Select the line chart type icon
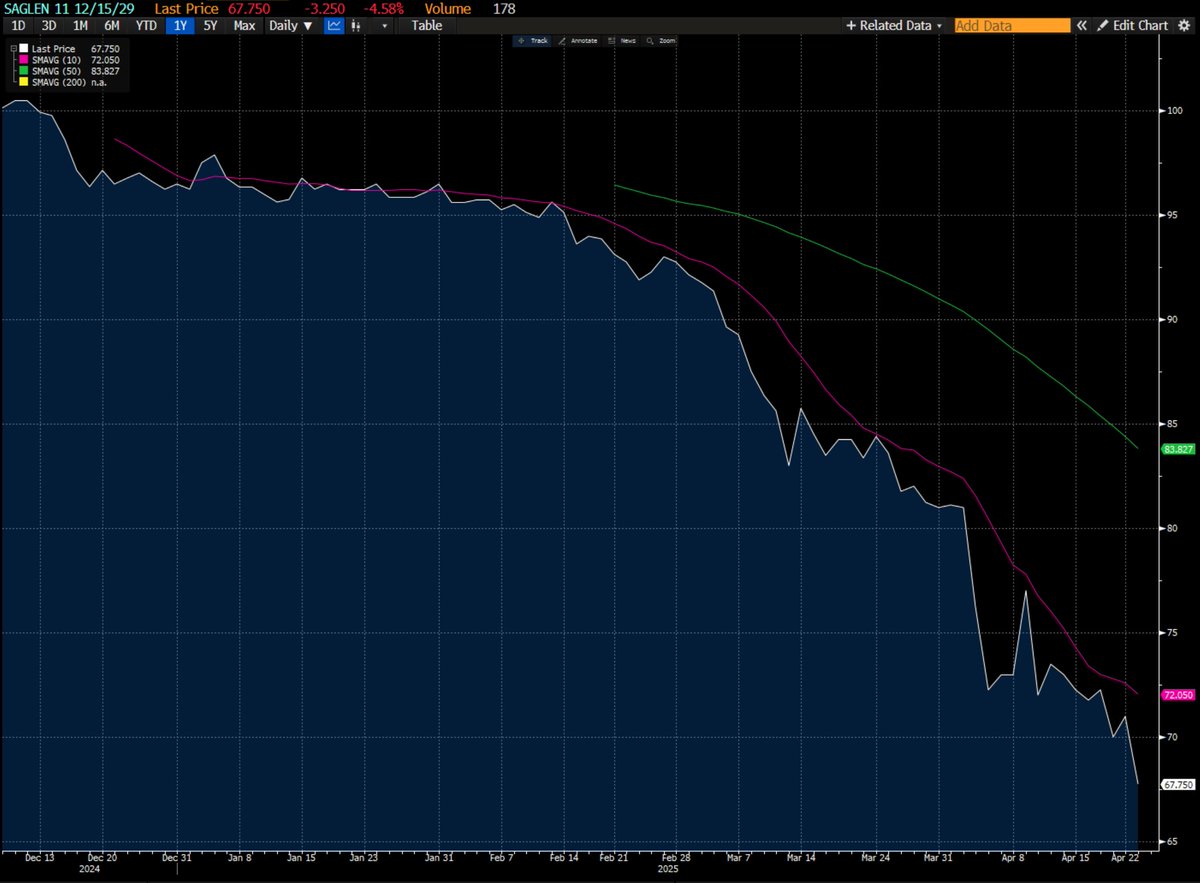Screen dimensions: 1200x883 [x=334, y=25]
